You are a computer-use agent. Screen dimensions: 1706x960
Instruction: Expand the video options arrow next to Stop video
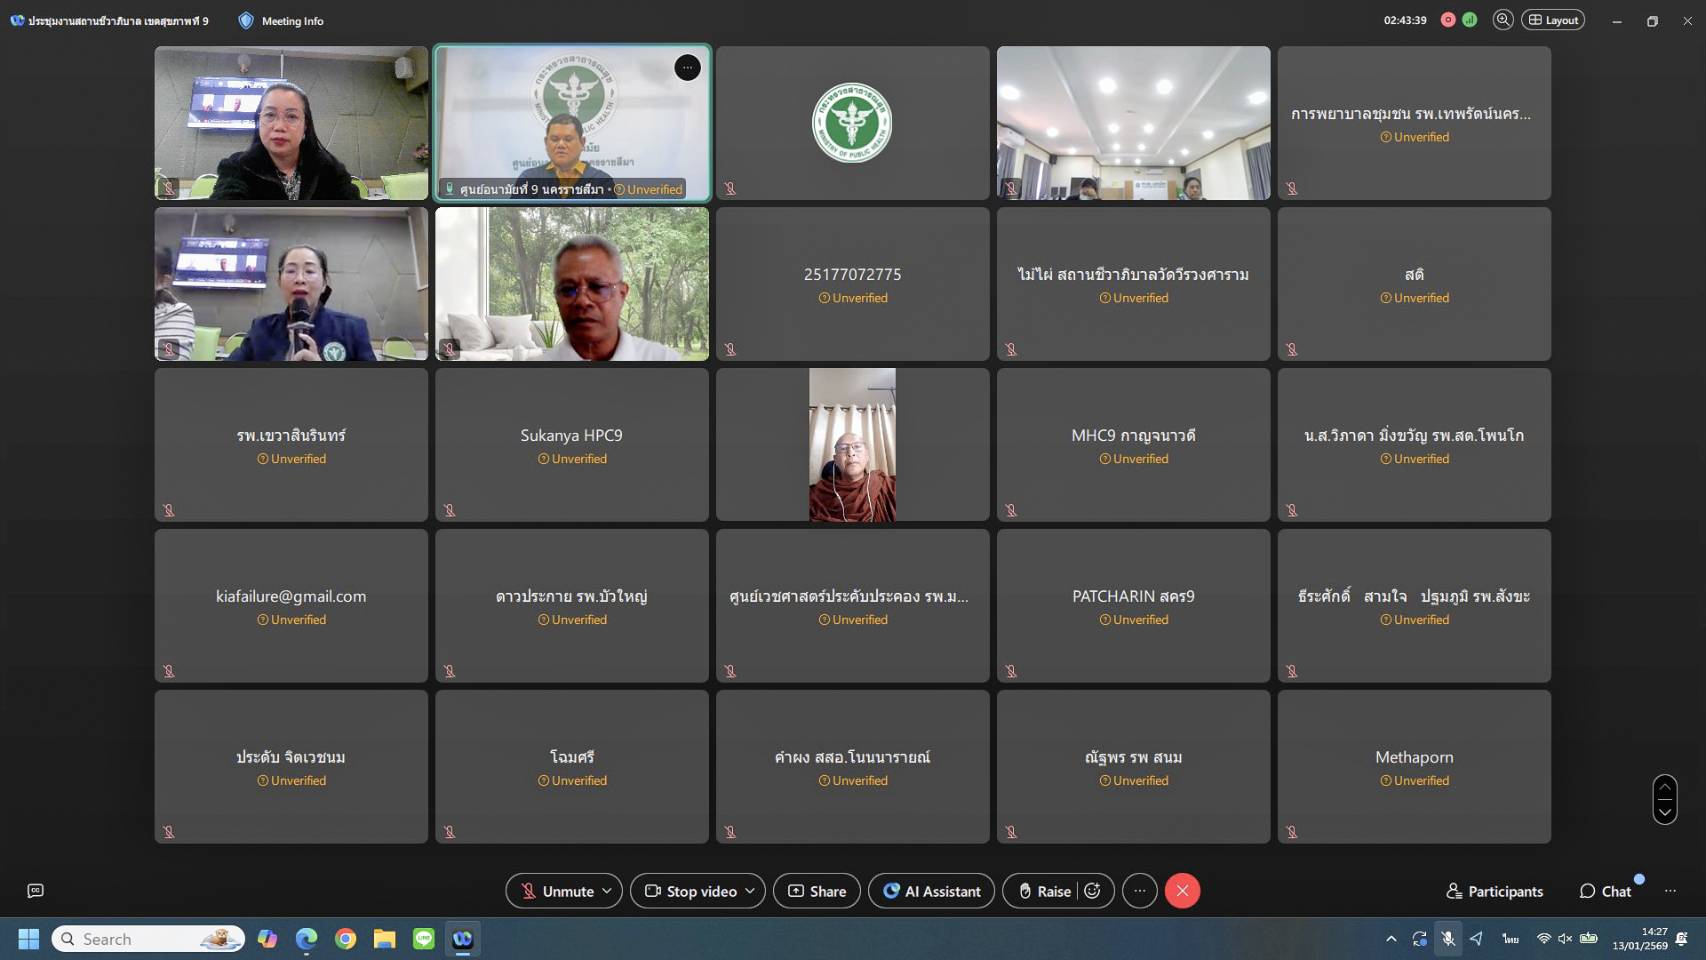point(750,891)
